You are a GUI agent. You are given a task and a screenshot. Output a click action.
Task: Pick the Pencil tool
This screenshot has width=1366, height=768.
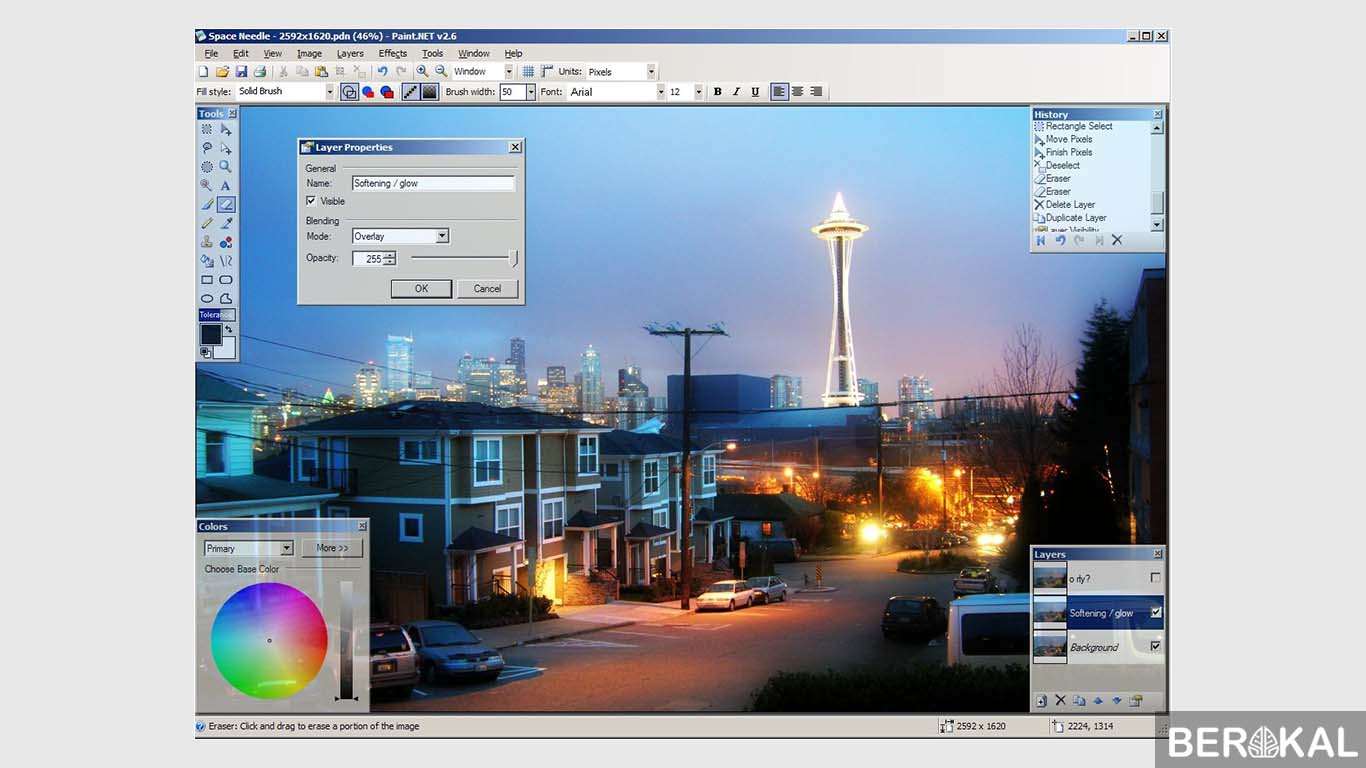click(x=207, y=224)
